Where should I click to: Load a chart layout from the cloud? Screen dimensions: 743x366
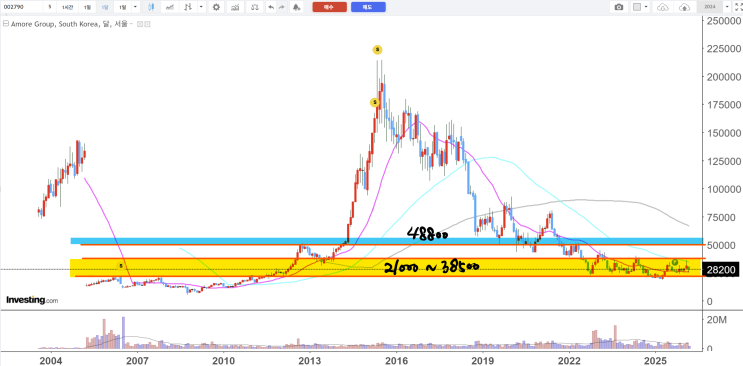(663, 7)
